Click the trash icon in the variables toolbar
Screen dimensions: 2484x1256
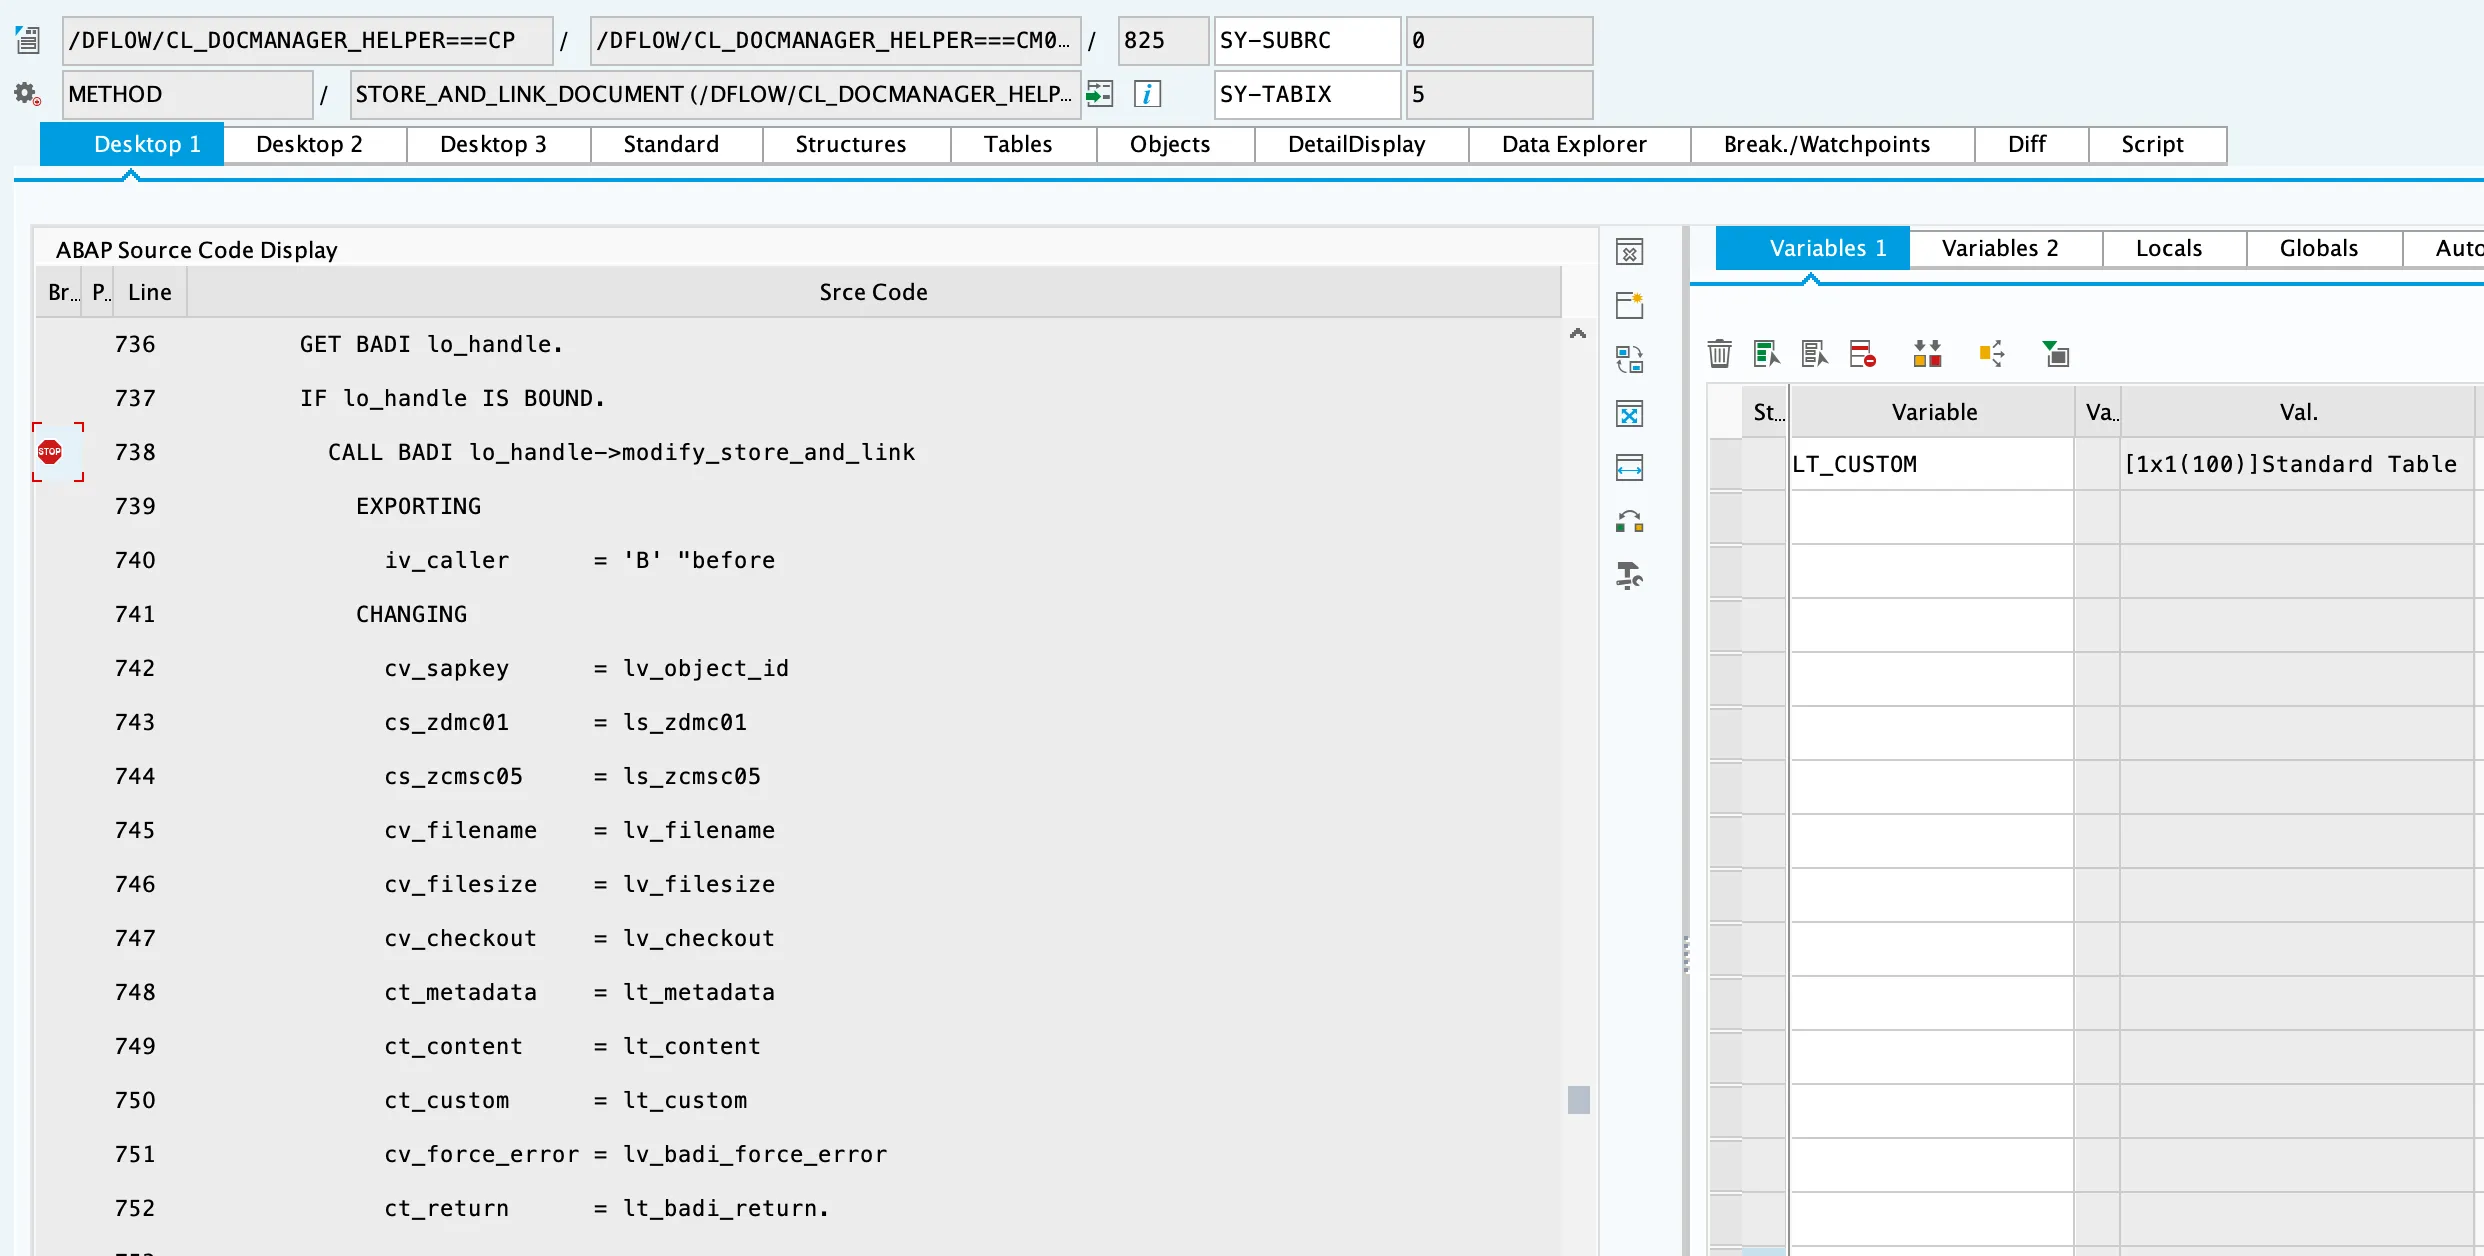1719,354
